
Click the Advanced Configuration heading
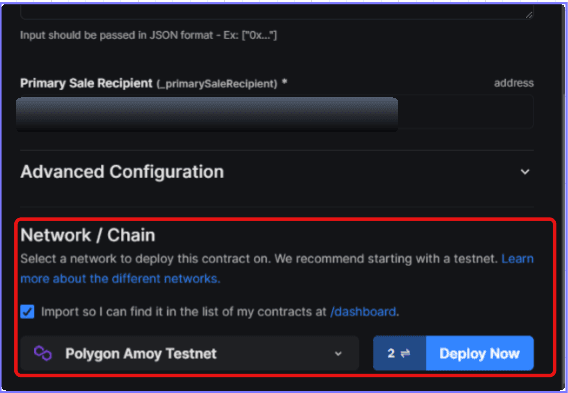tap(122, 172)
